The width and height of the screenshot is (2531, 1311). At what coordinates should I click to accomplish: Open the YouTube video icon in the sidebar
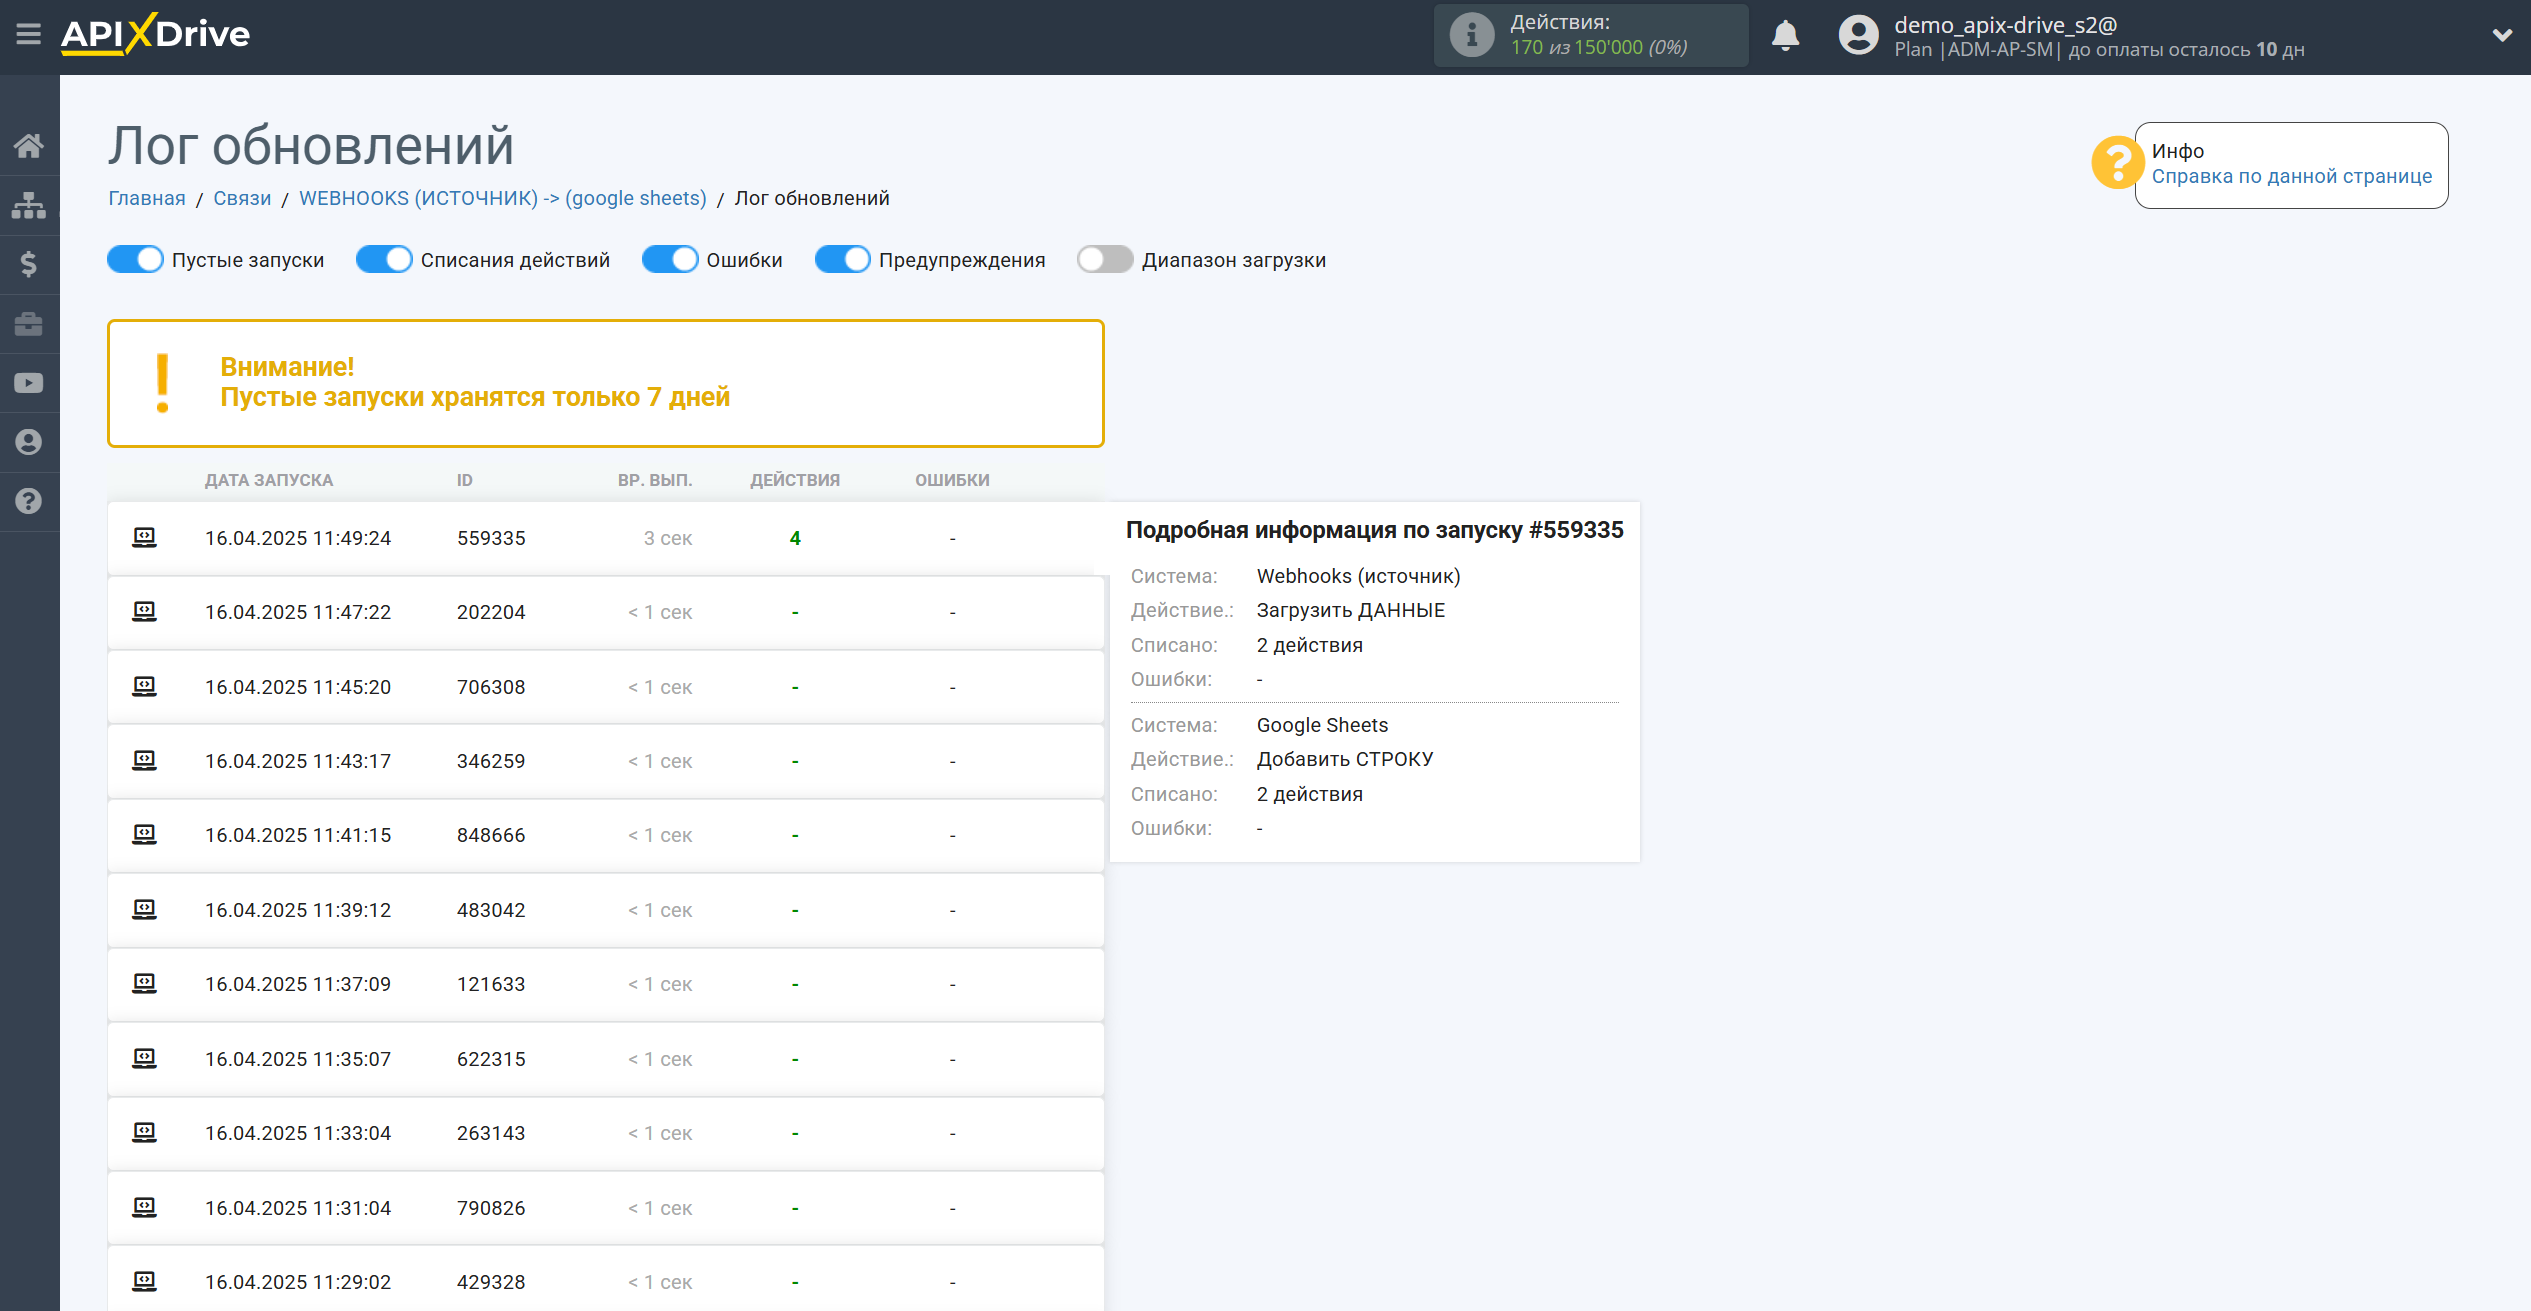(x=29, y=383)
